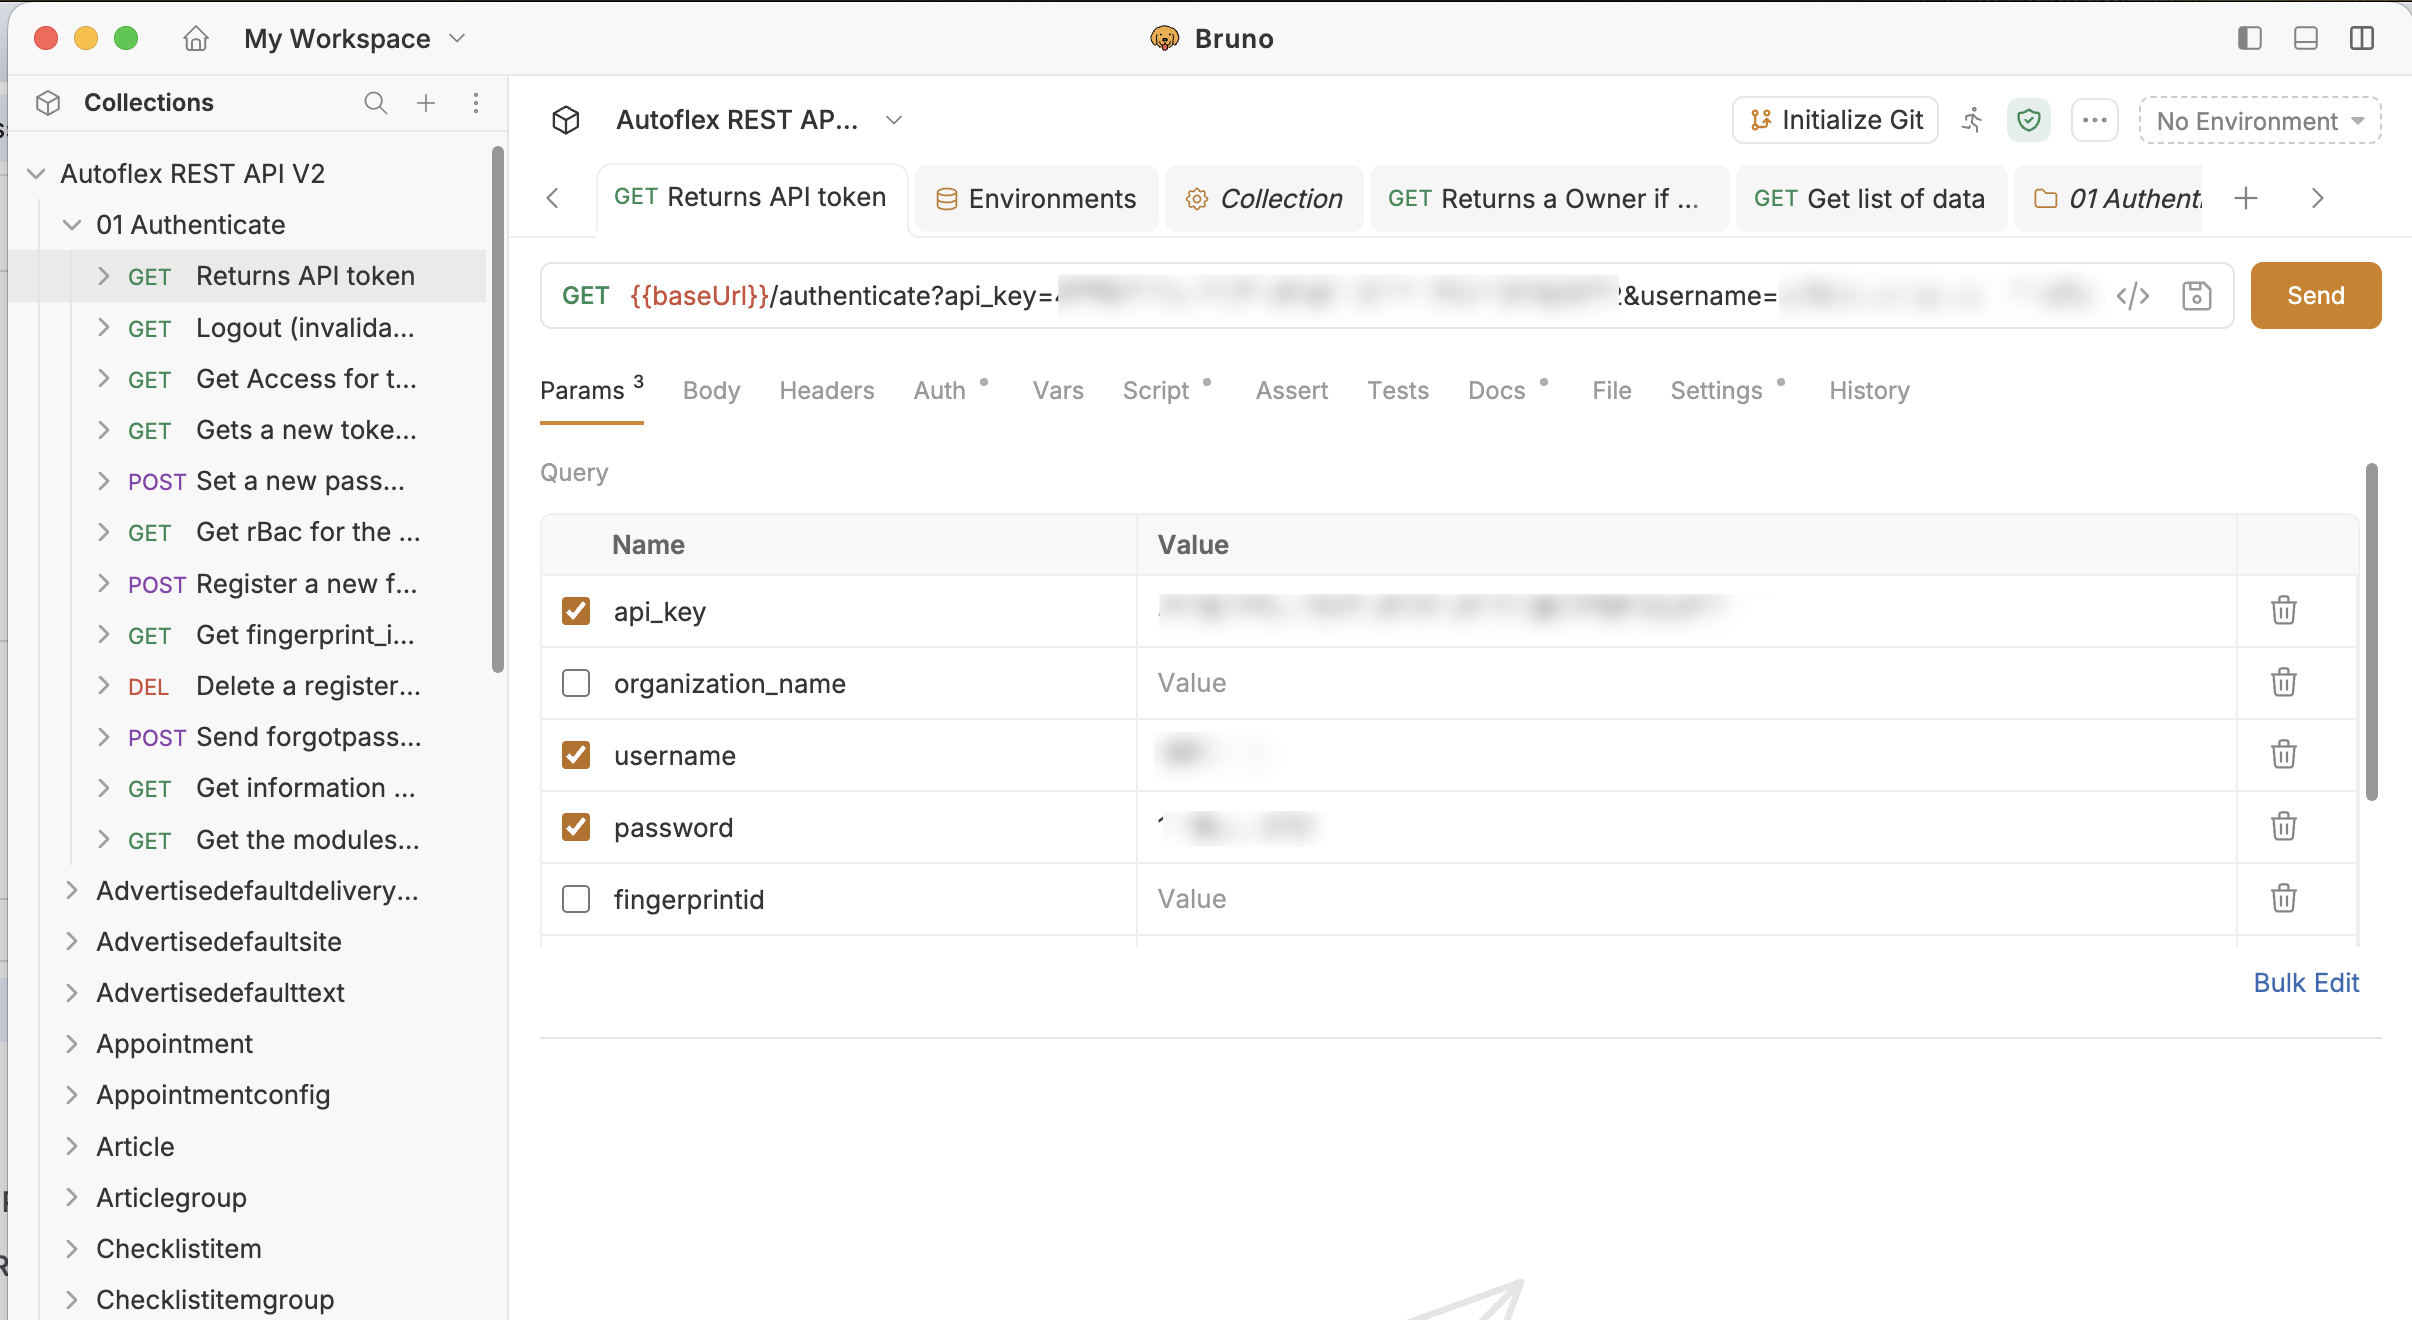The width and height of the screenshot is (2412, 1320).
Task: Click Initialize Git button
Action: 1836,120
